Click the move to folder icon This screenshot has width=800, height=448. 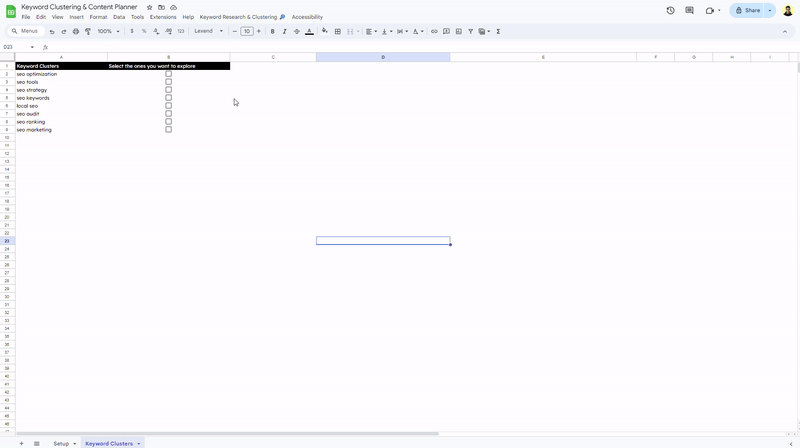point(161,8)
